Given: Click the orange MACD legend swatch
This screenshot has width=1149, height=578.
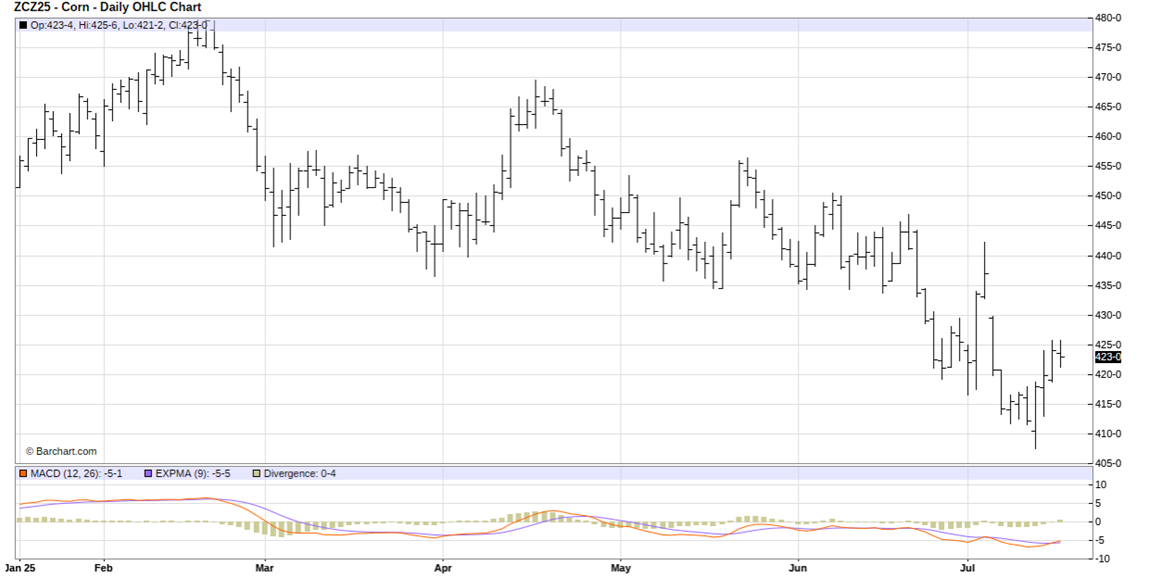Looking at the screenshot, I should pos(23,474).
